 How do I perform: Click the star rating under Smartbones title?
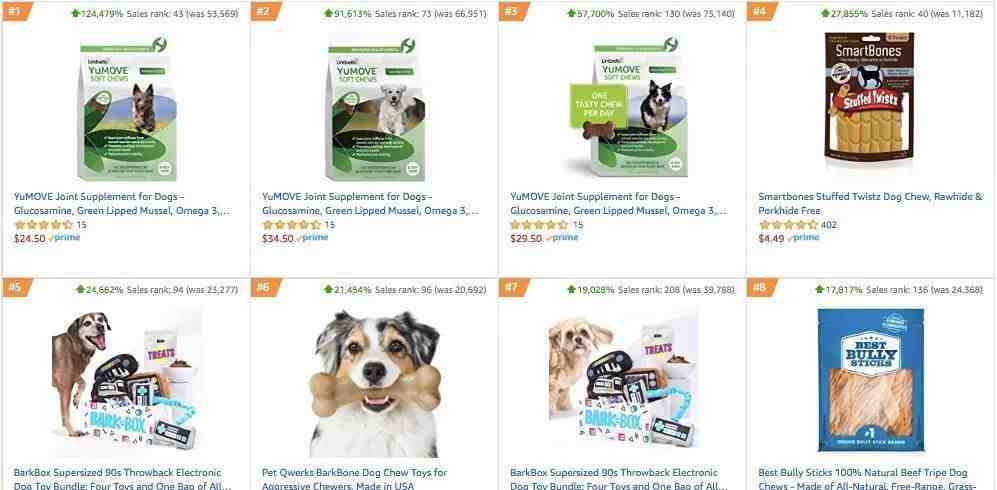coord(788,224)
